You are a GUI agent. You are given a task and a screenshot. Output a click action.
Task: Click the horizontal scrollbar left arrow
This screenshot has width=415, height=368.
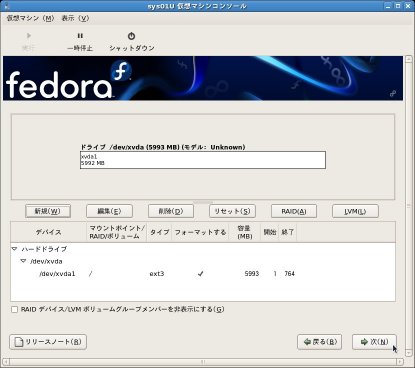tap(6, 362)
